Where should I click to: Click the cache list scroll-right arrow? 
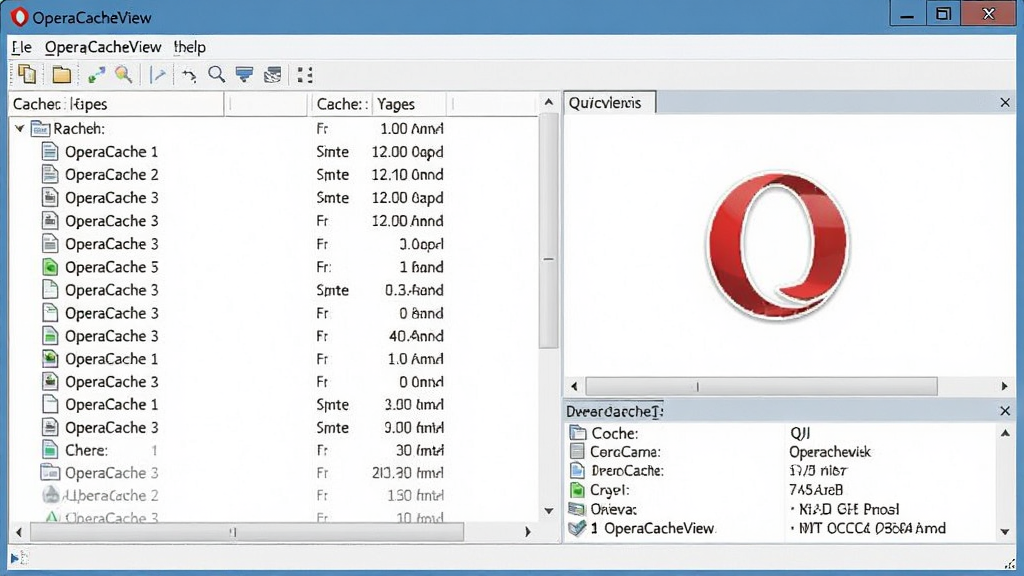527,532
